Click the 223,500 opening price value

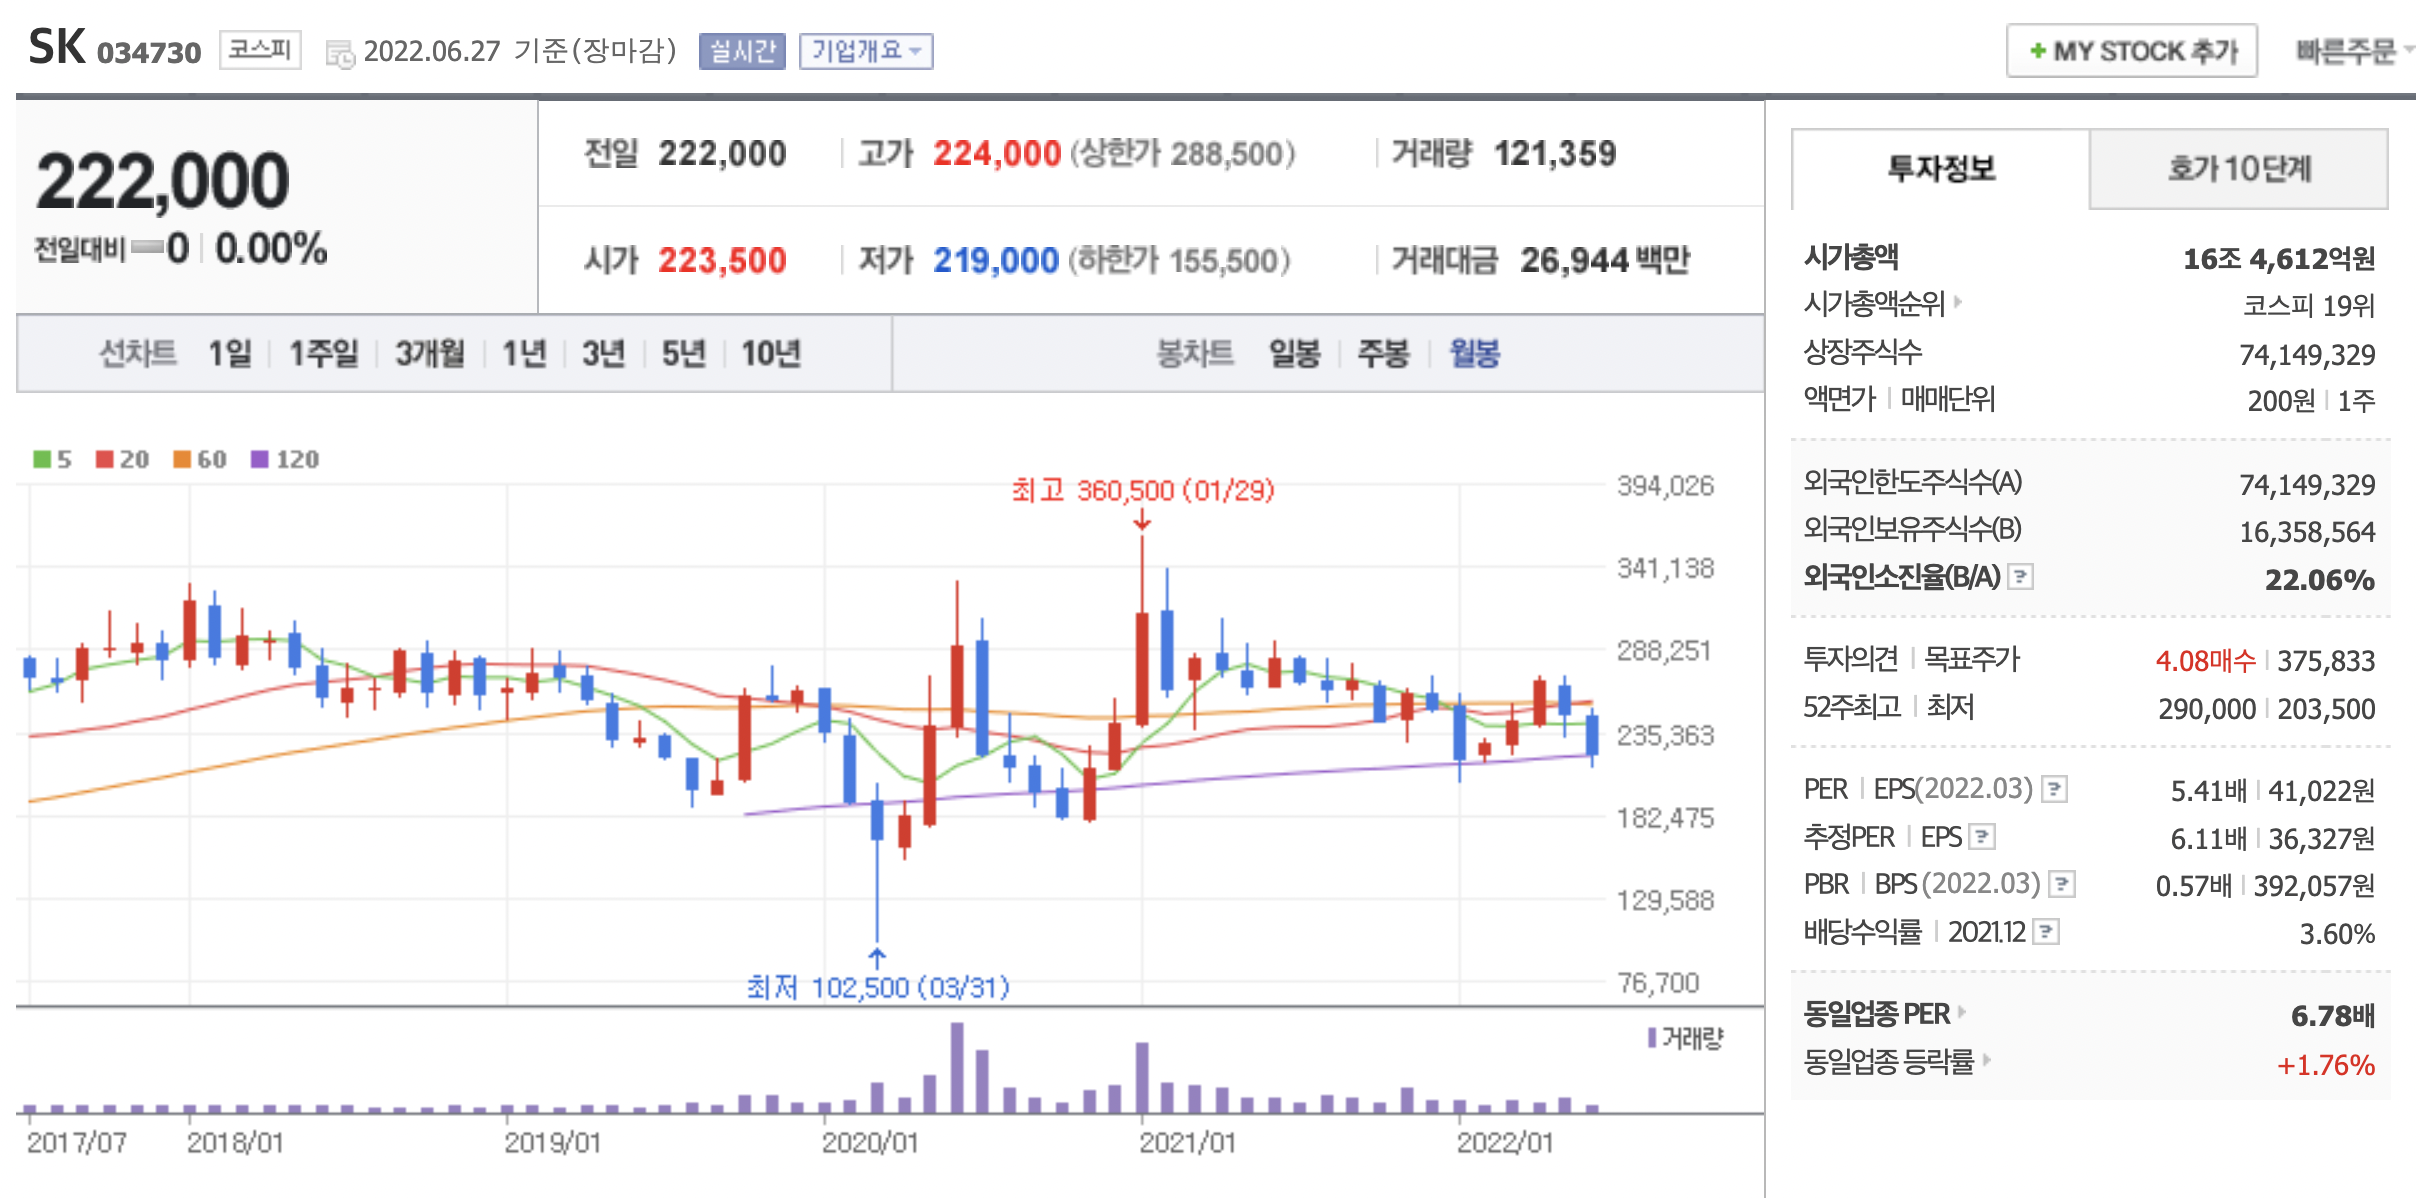[x=722, y=261]
